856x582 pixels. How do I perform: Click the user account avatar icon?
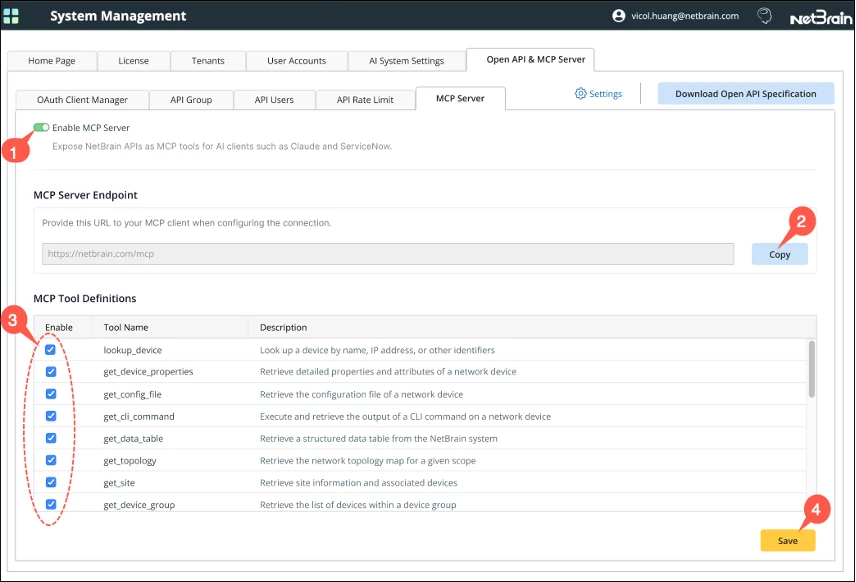619,16
